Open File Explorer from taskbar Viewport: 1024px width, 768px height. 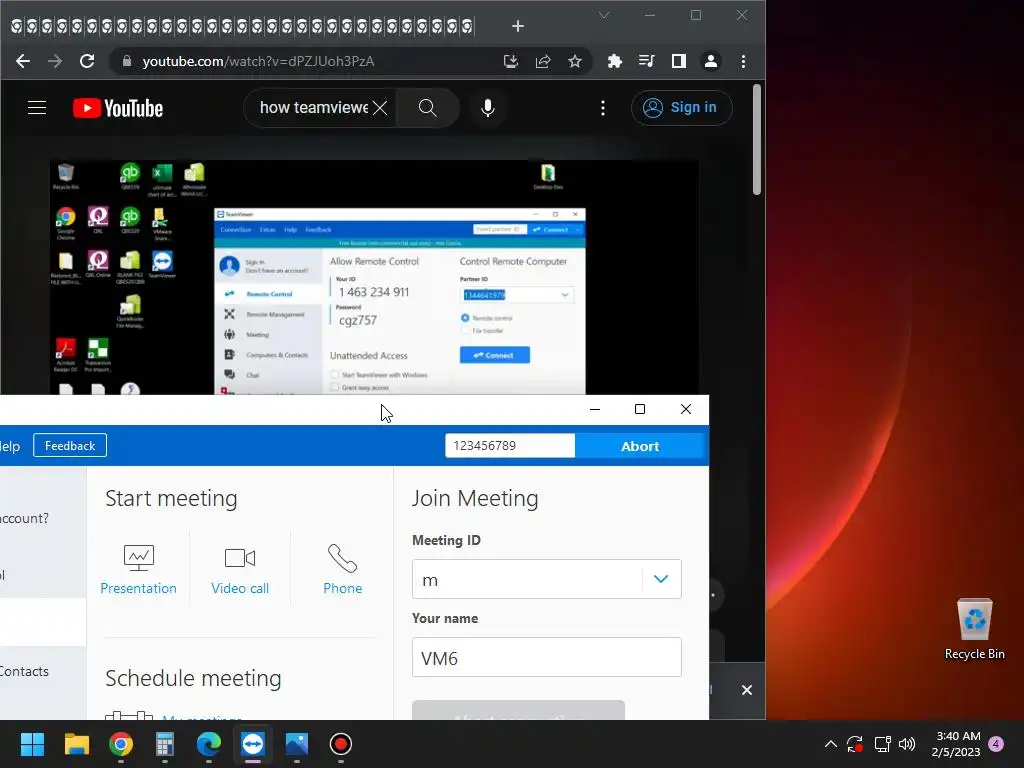[76, 744]
